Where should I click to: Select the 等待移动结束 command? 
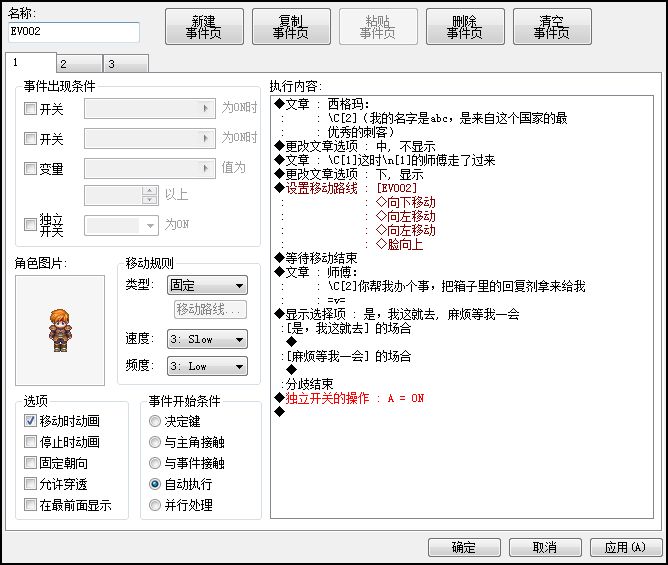[x=316, y=258]
